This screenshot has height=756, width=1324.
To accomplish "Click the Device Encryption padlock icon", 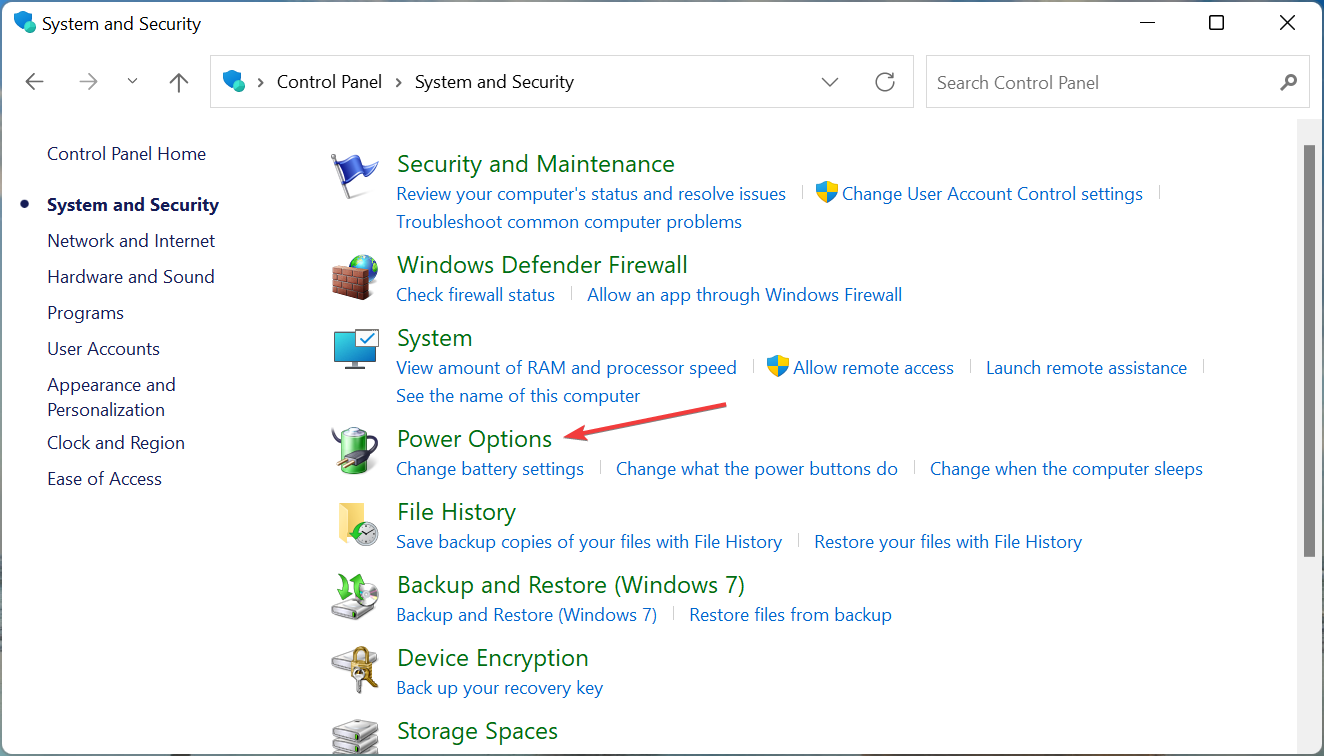I will click(x=355, y=669).
